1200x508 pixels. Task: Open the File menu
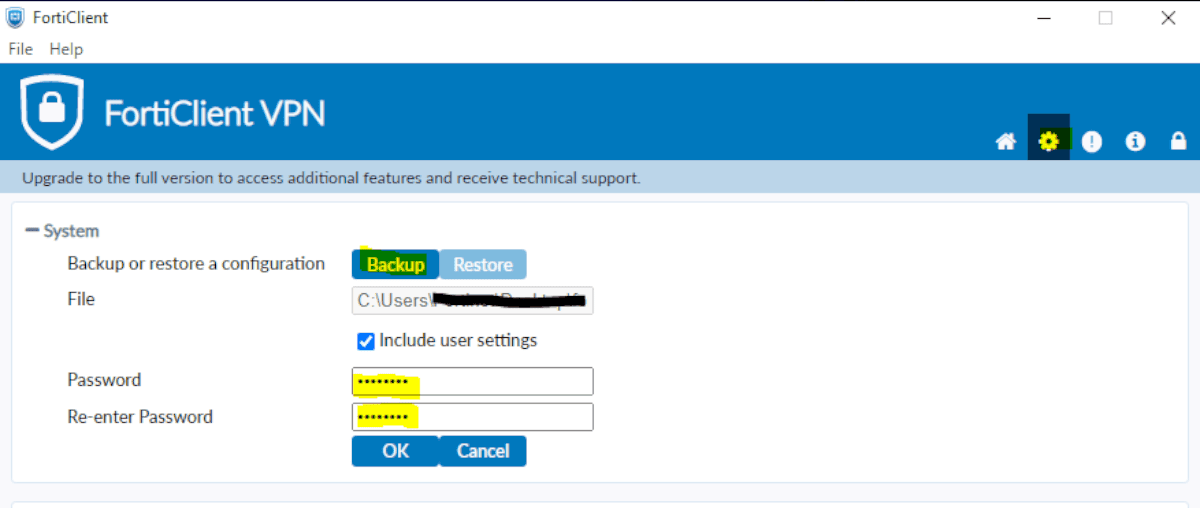pos(20,49)
